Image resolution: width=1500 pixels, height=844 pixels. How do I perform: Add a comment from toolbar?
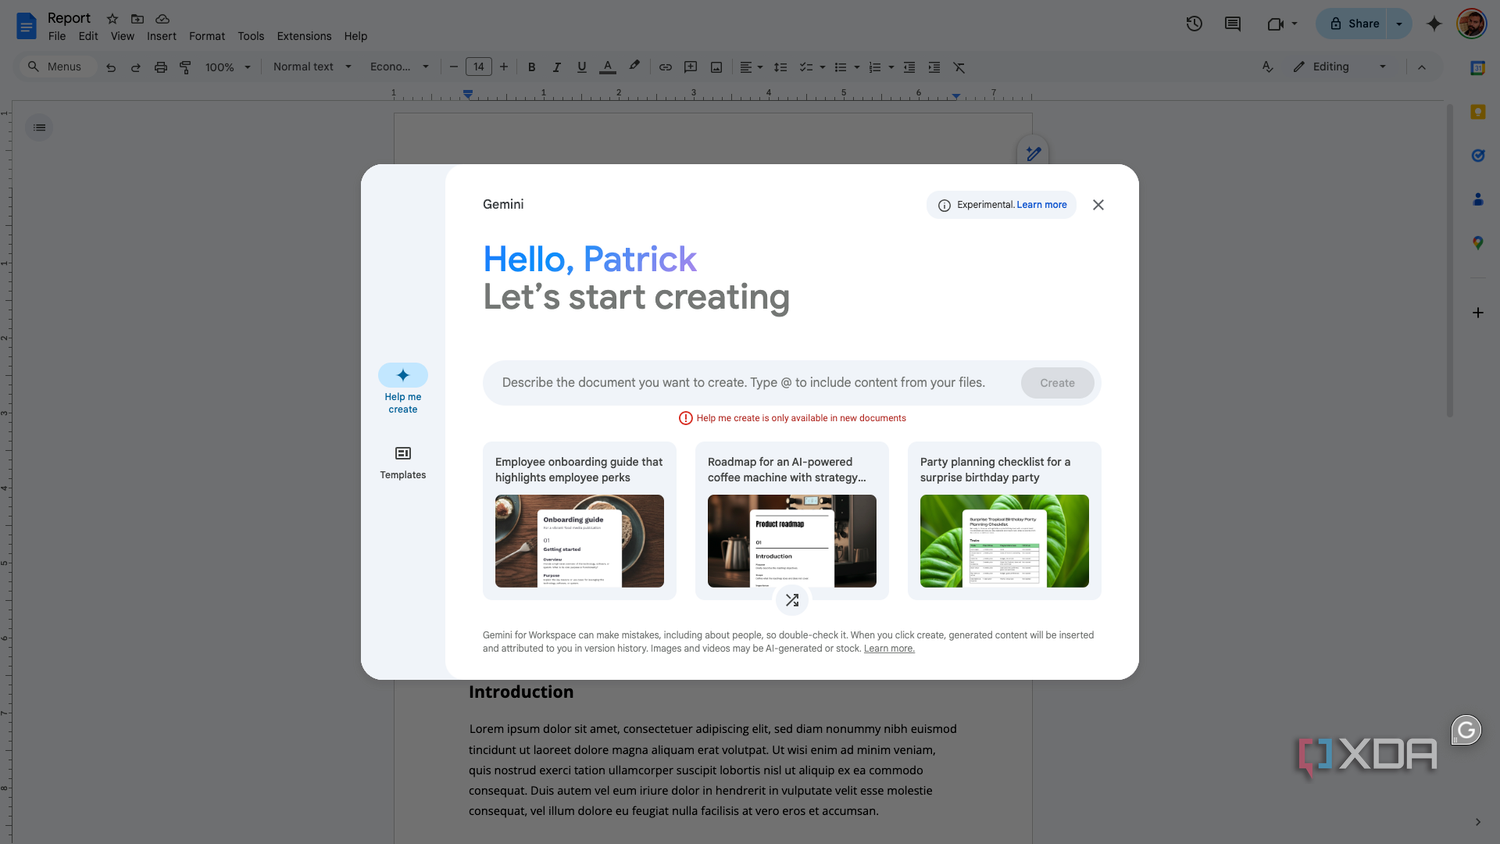coord(690,67)
